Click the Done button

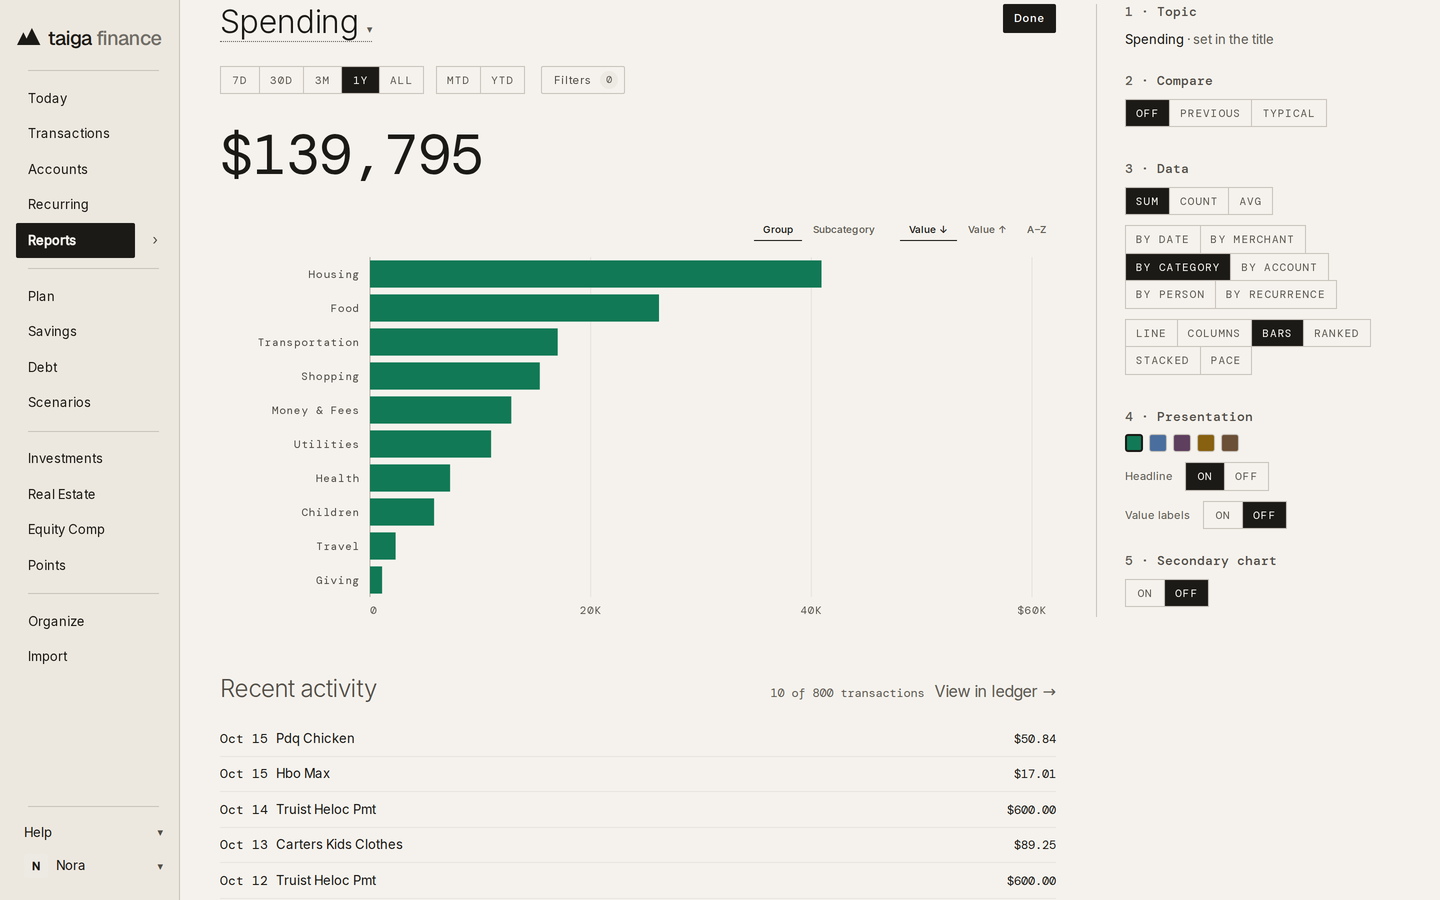coord(1029,18)
